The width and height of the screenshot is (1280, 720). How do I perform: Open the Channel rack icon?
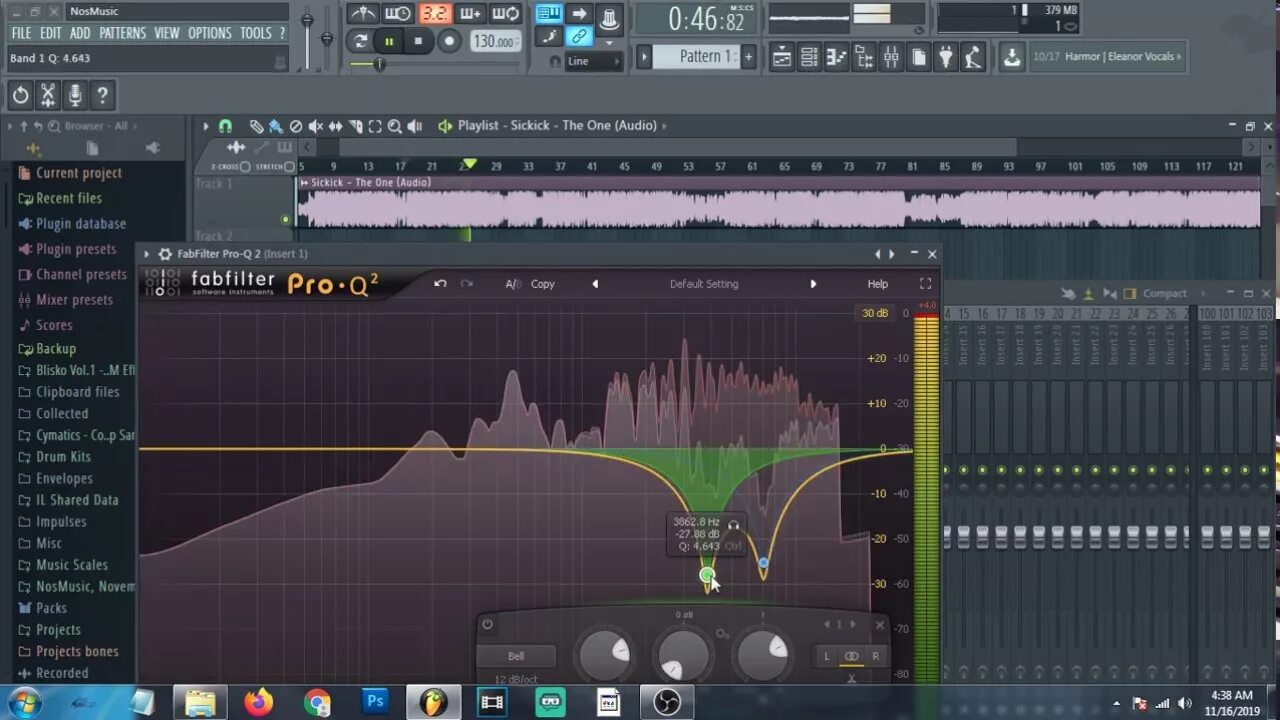pyautogui.click(x=810, y=57)
